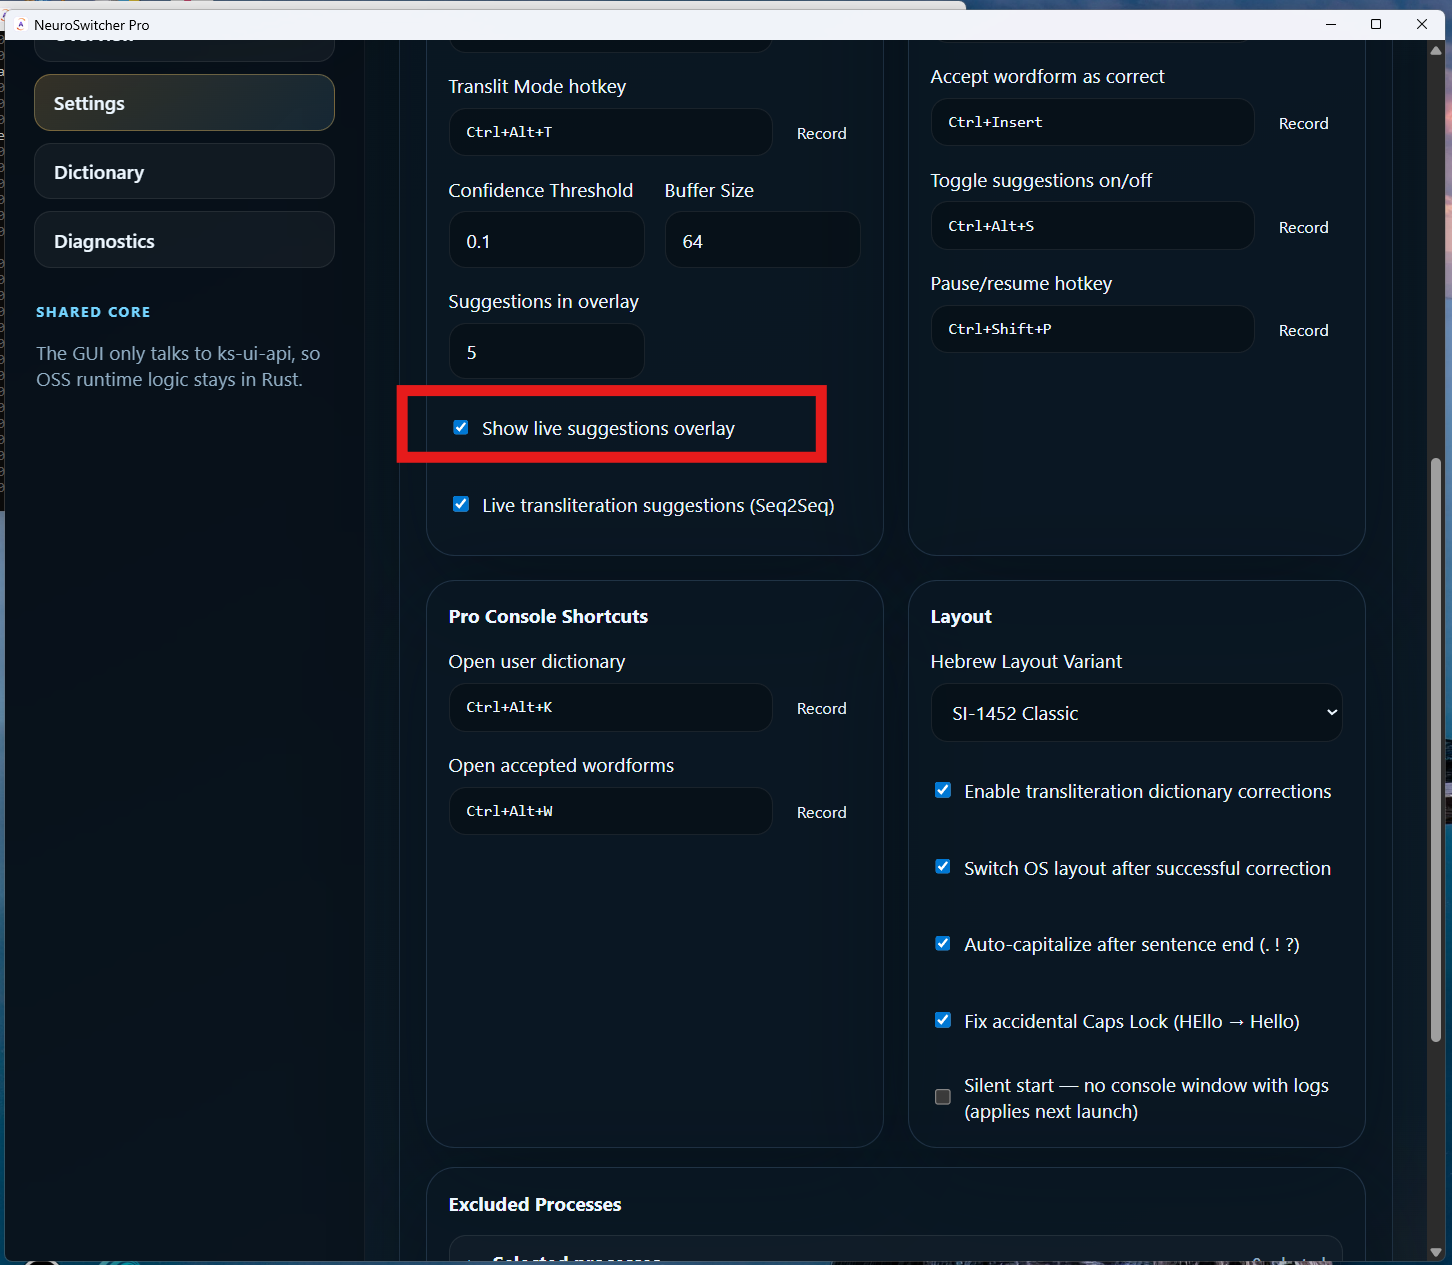Click the SHARED CORE label in sidebar
Screen dimensions: 1452x1265
93,312
